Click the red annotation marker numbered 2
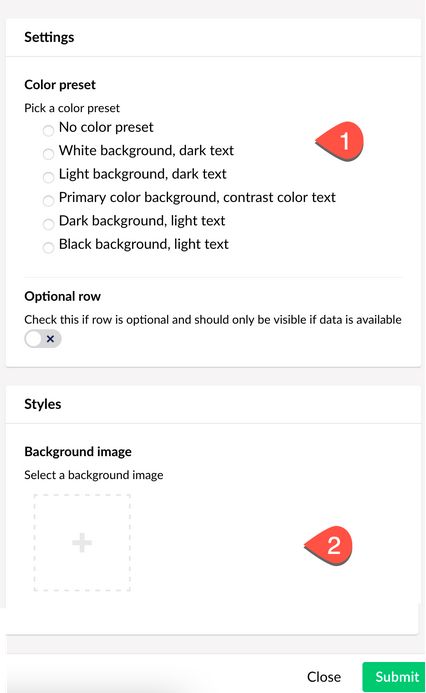This screenshot has height=693, width=426. click(328, 546)
